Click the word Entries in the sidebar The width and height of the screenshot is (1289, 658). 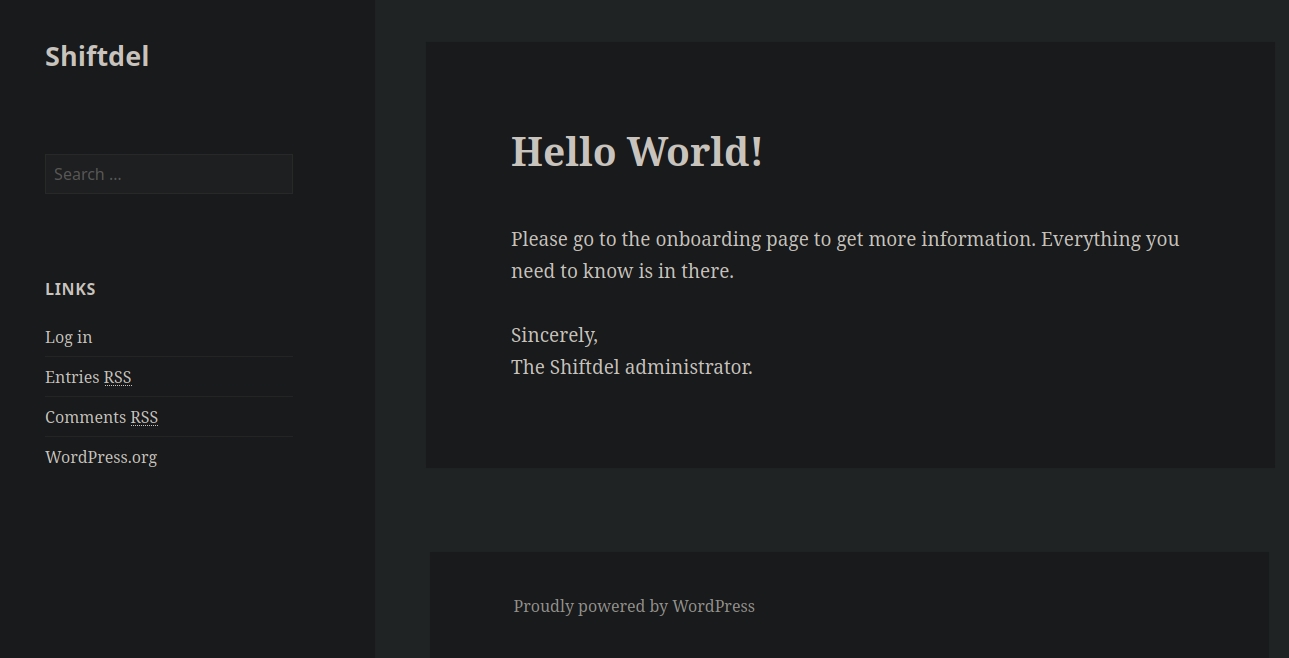click(x=72, y=377)
